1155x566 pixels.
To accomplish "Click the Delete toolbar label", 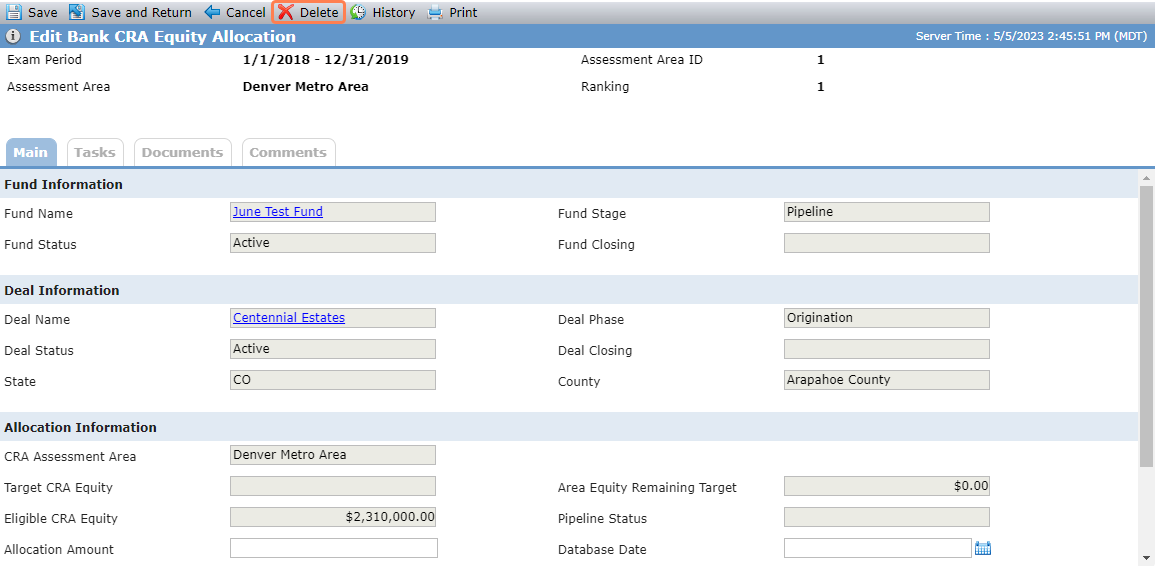I will pos(319,13).
